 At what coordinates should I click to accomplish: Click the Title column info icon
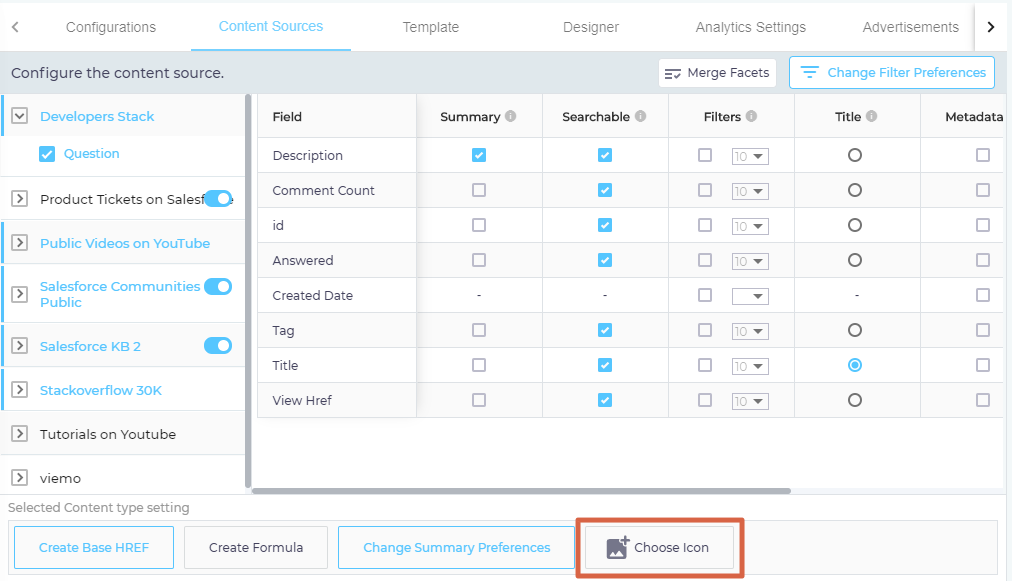click(871, 116)
